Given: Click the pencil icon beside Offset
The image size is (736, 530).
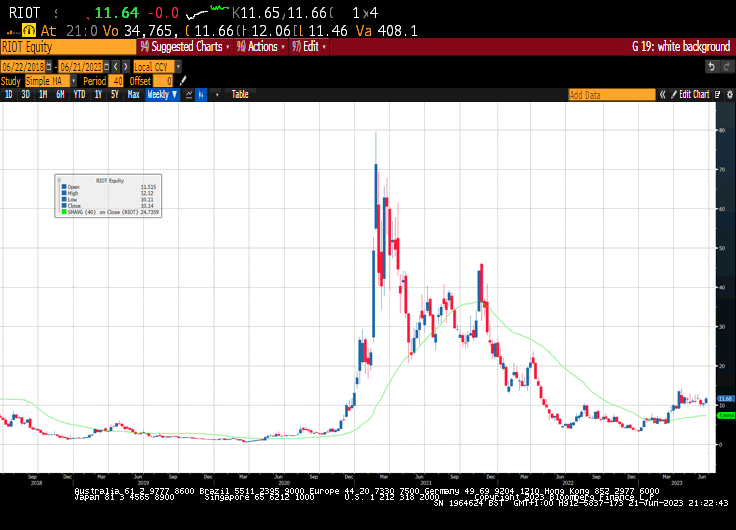Looking at the screenshot, I should (183, 81).
